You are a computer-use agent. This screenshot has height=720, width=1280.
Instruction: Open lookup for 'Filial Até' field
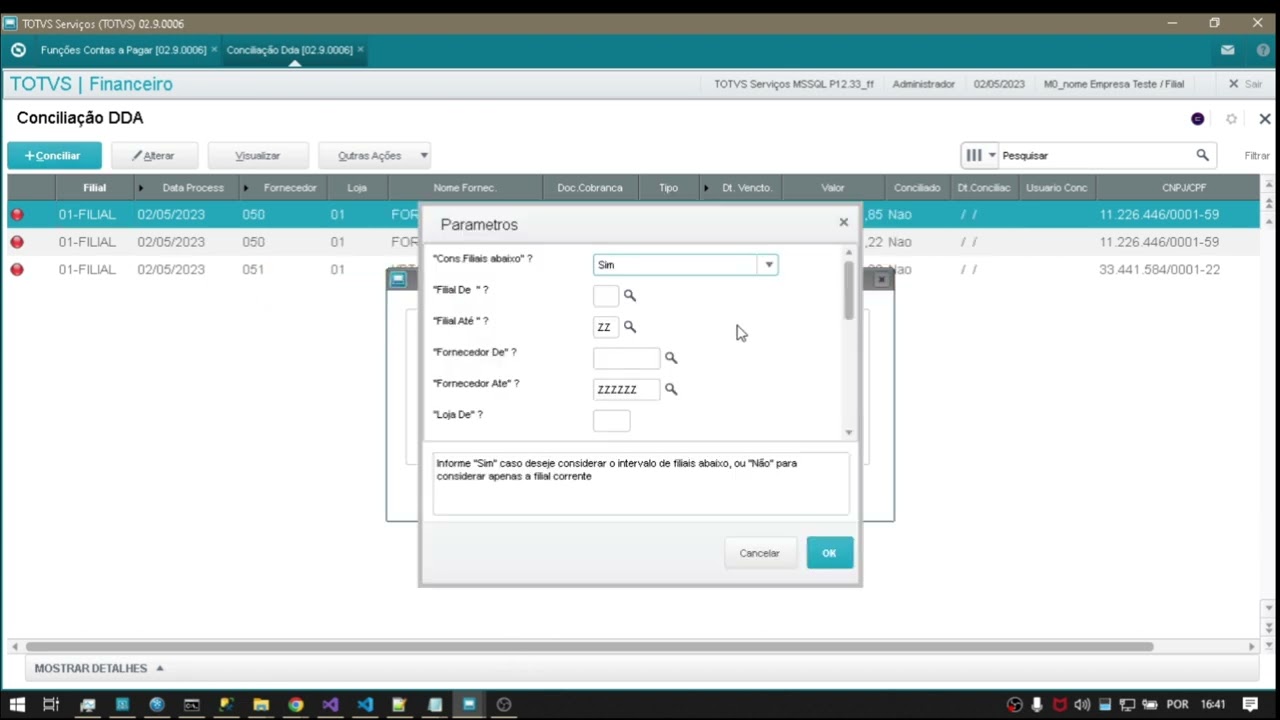click(630, 327)
